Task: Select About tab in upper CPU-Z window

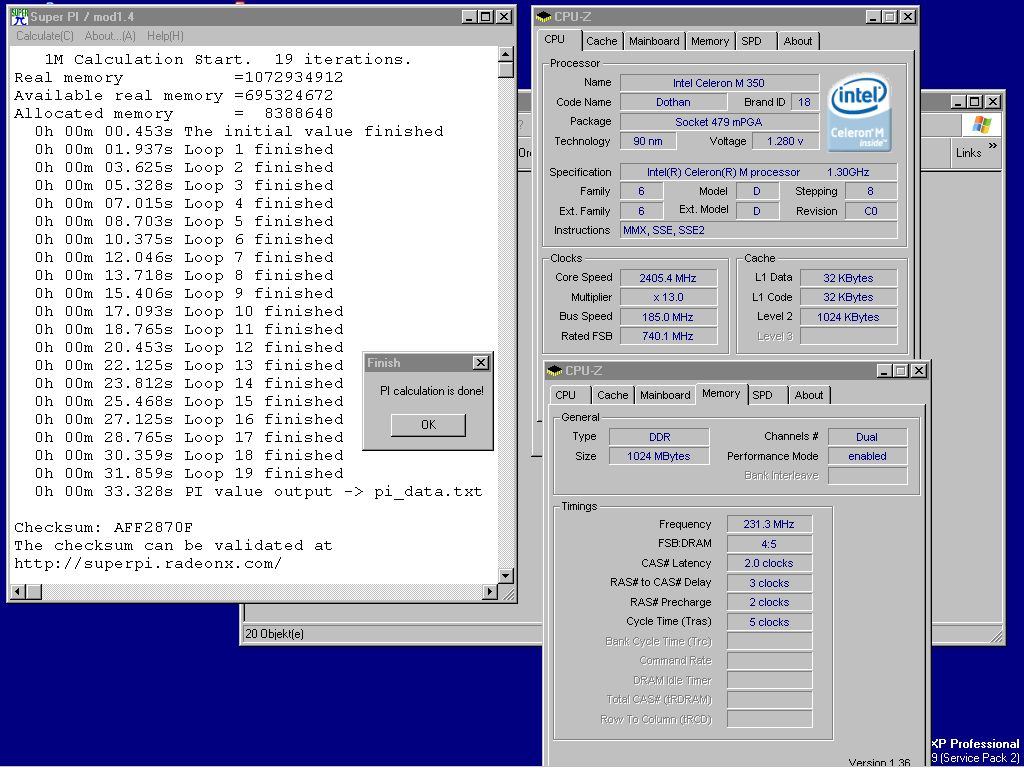Action: (797, 41)
